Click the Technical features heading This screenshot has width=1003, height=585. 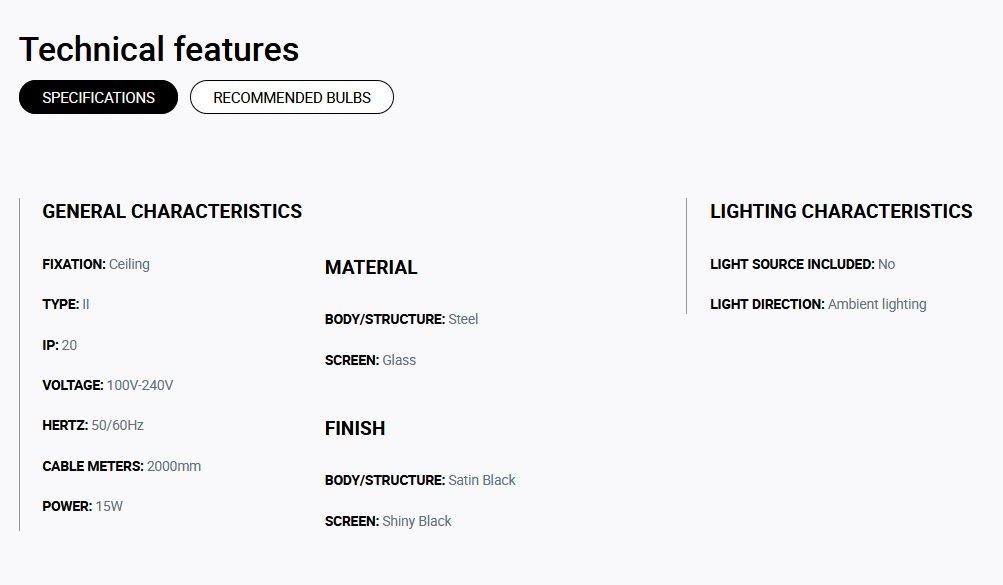(159, 49)
